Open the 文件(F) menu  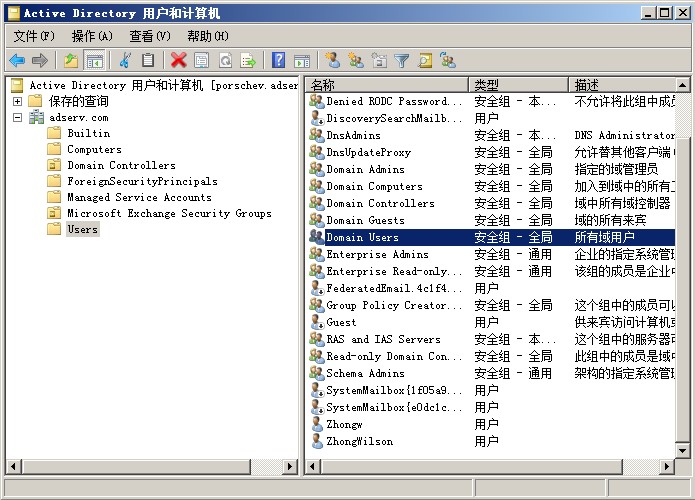tap(34, 36)
